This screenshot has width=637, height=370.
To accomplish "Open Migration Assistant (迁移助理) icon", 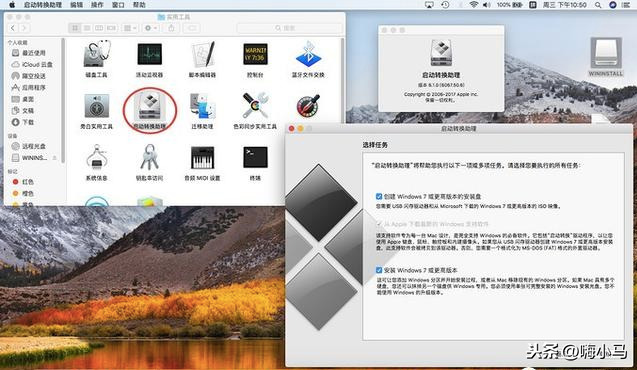I will click(202, 106).
